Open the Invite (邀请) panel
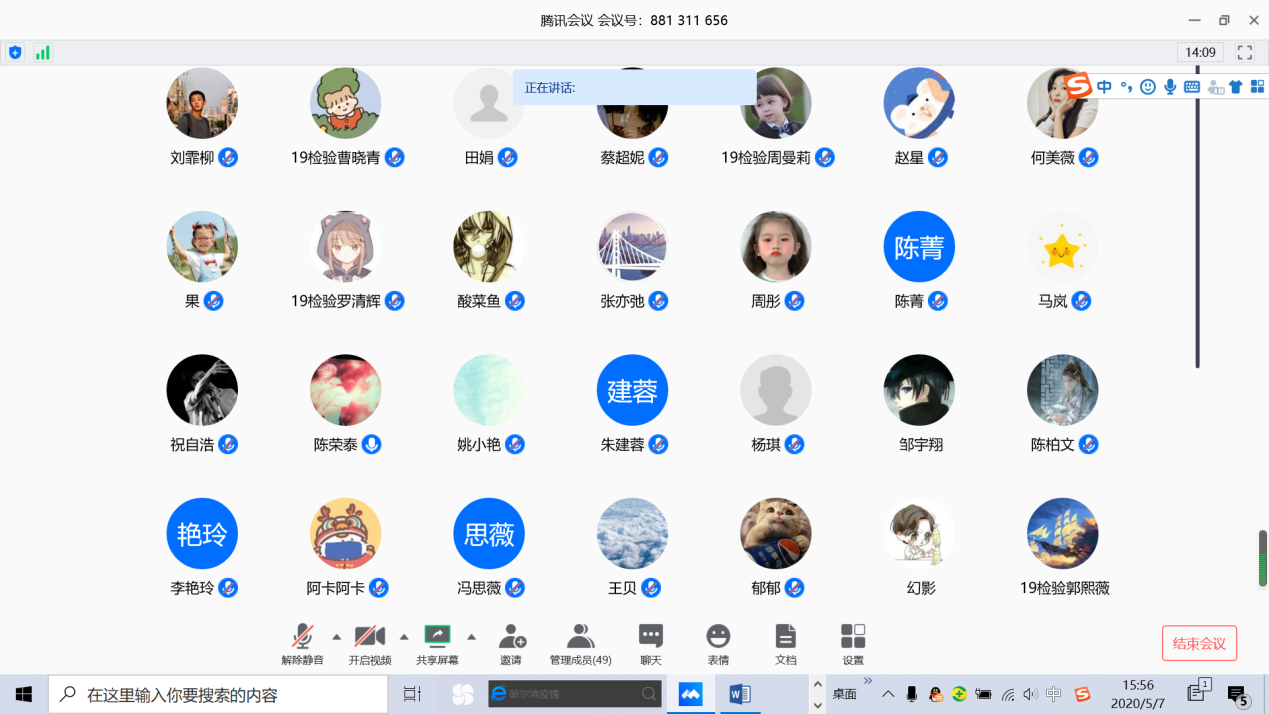Image resolution: width=1269 pixels, height=714 pixels. (x=512, y=644)
